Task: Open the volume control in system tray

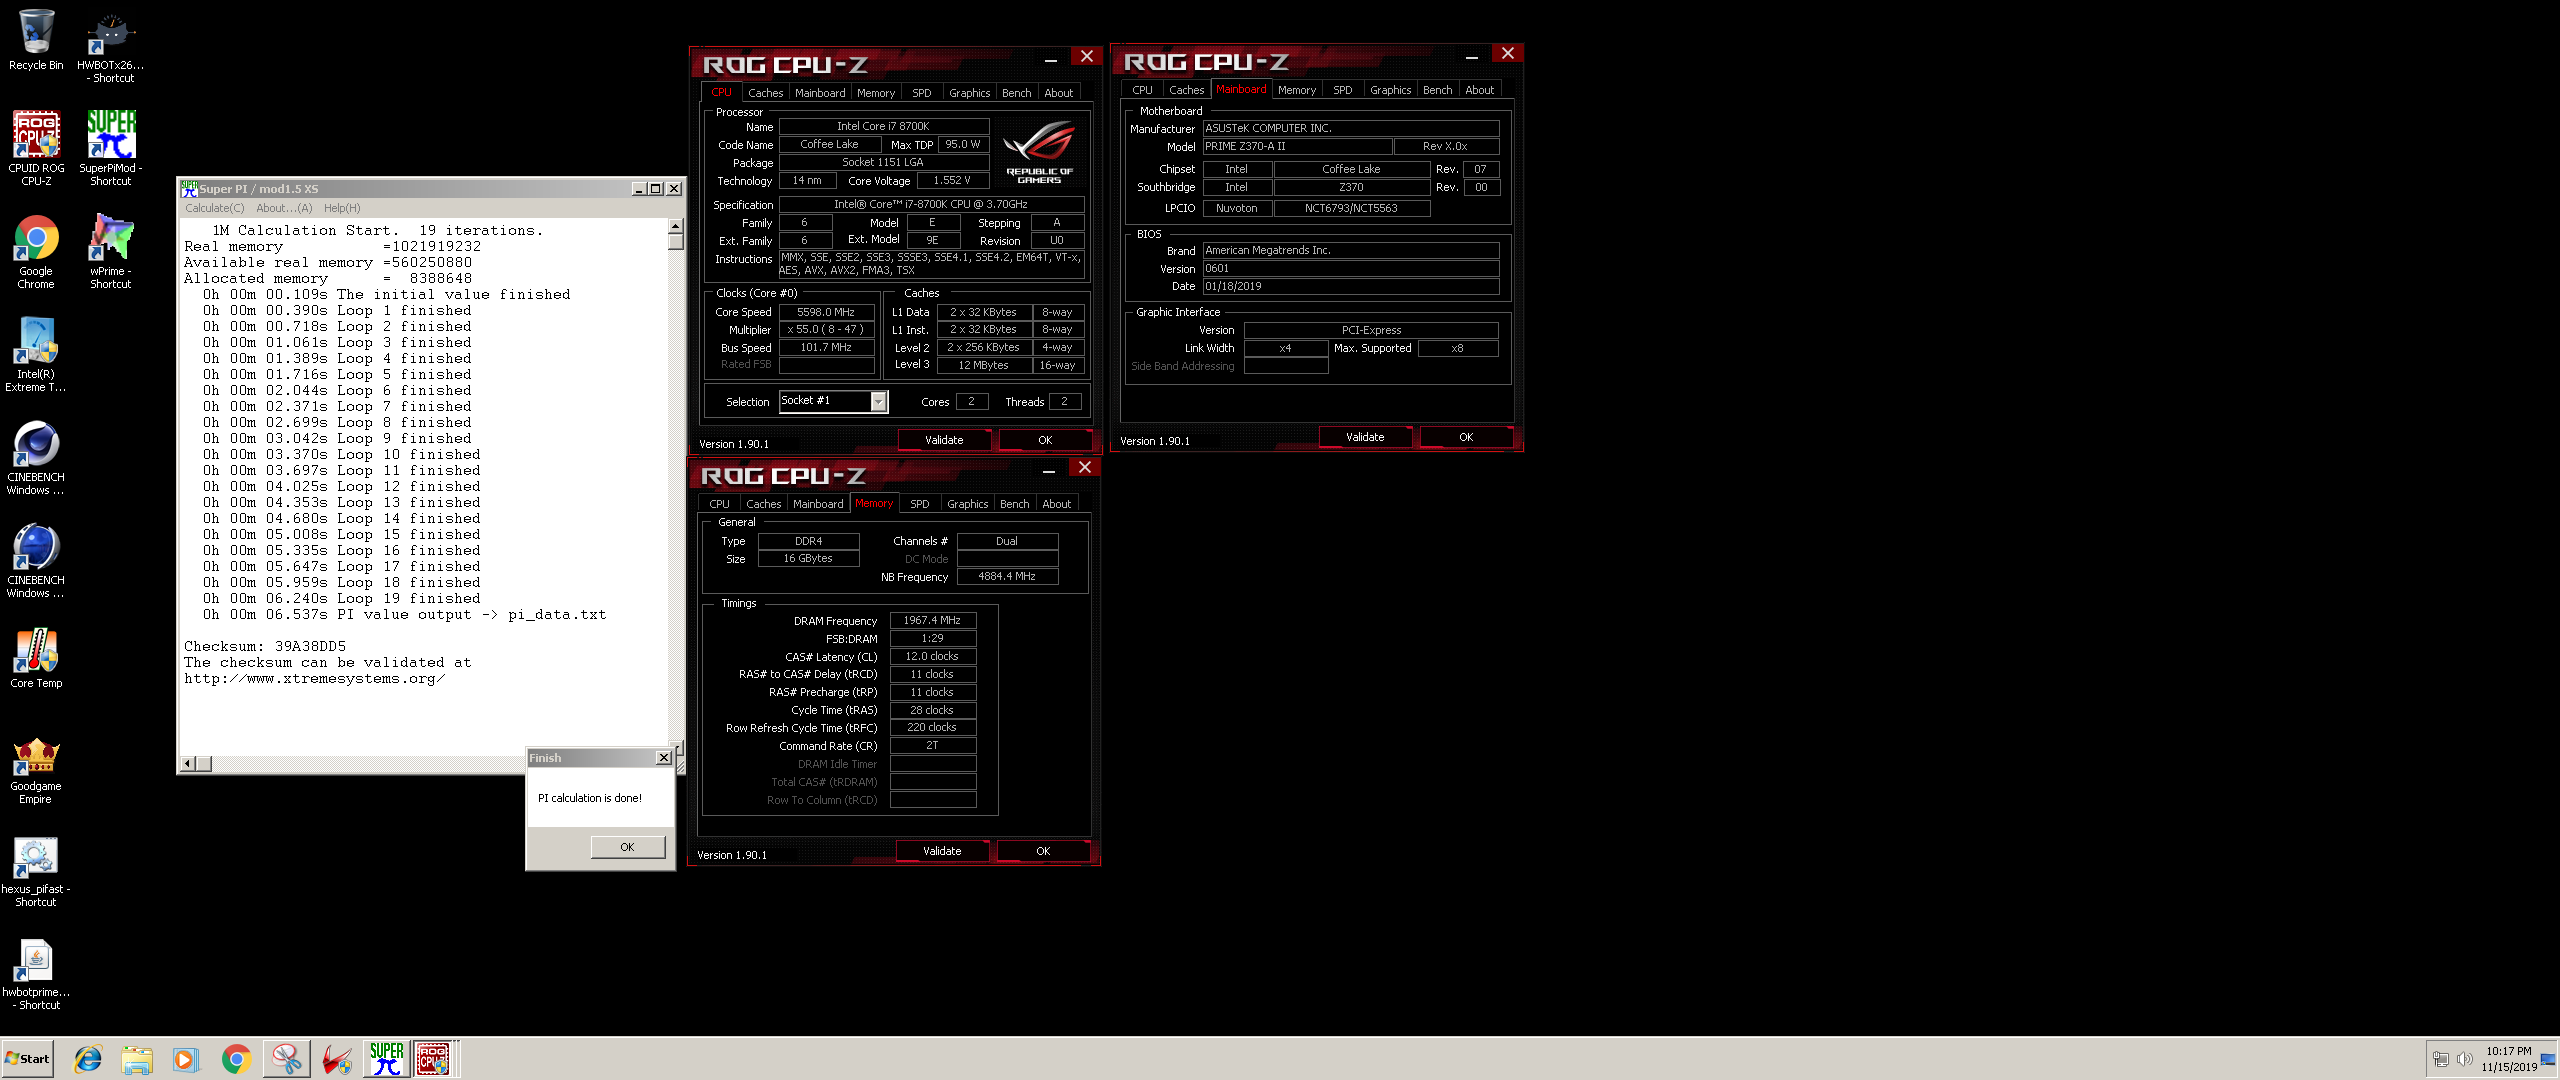Action: pos(2464,1059)
